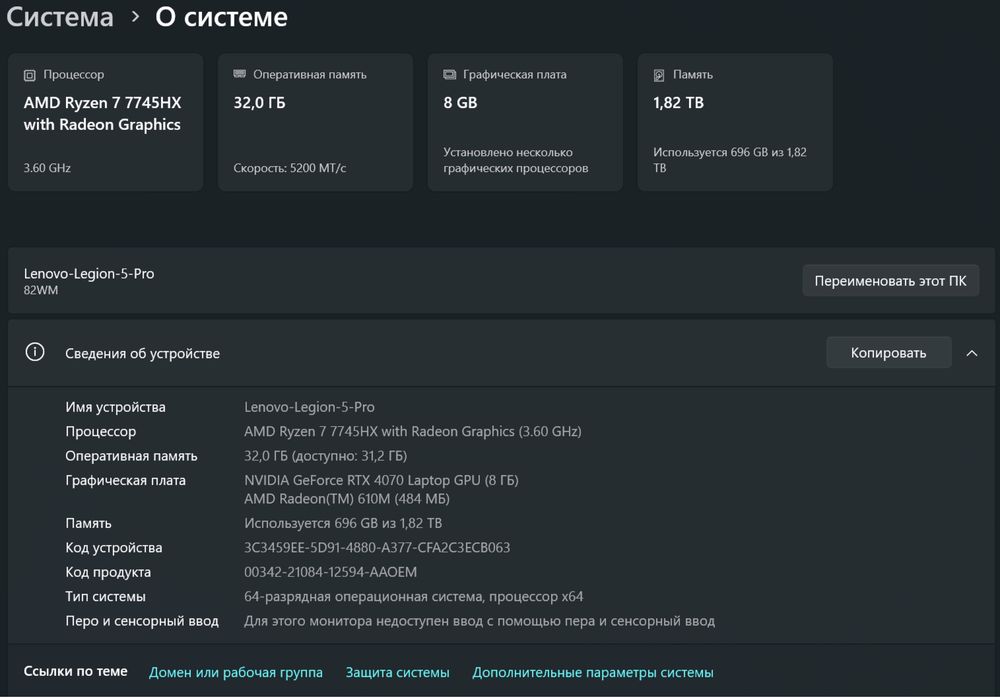Viewport: 1000px width, 697px height.
Task: Select the processor value with 3.60 GHz
Action: [x=413, y=432]
